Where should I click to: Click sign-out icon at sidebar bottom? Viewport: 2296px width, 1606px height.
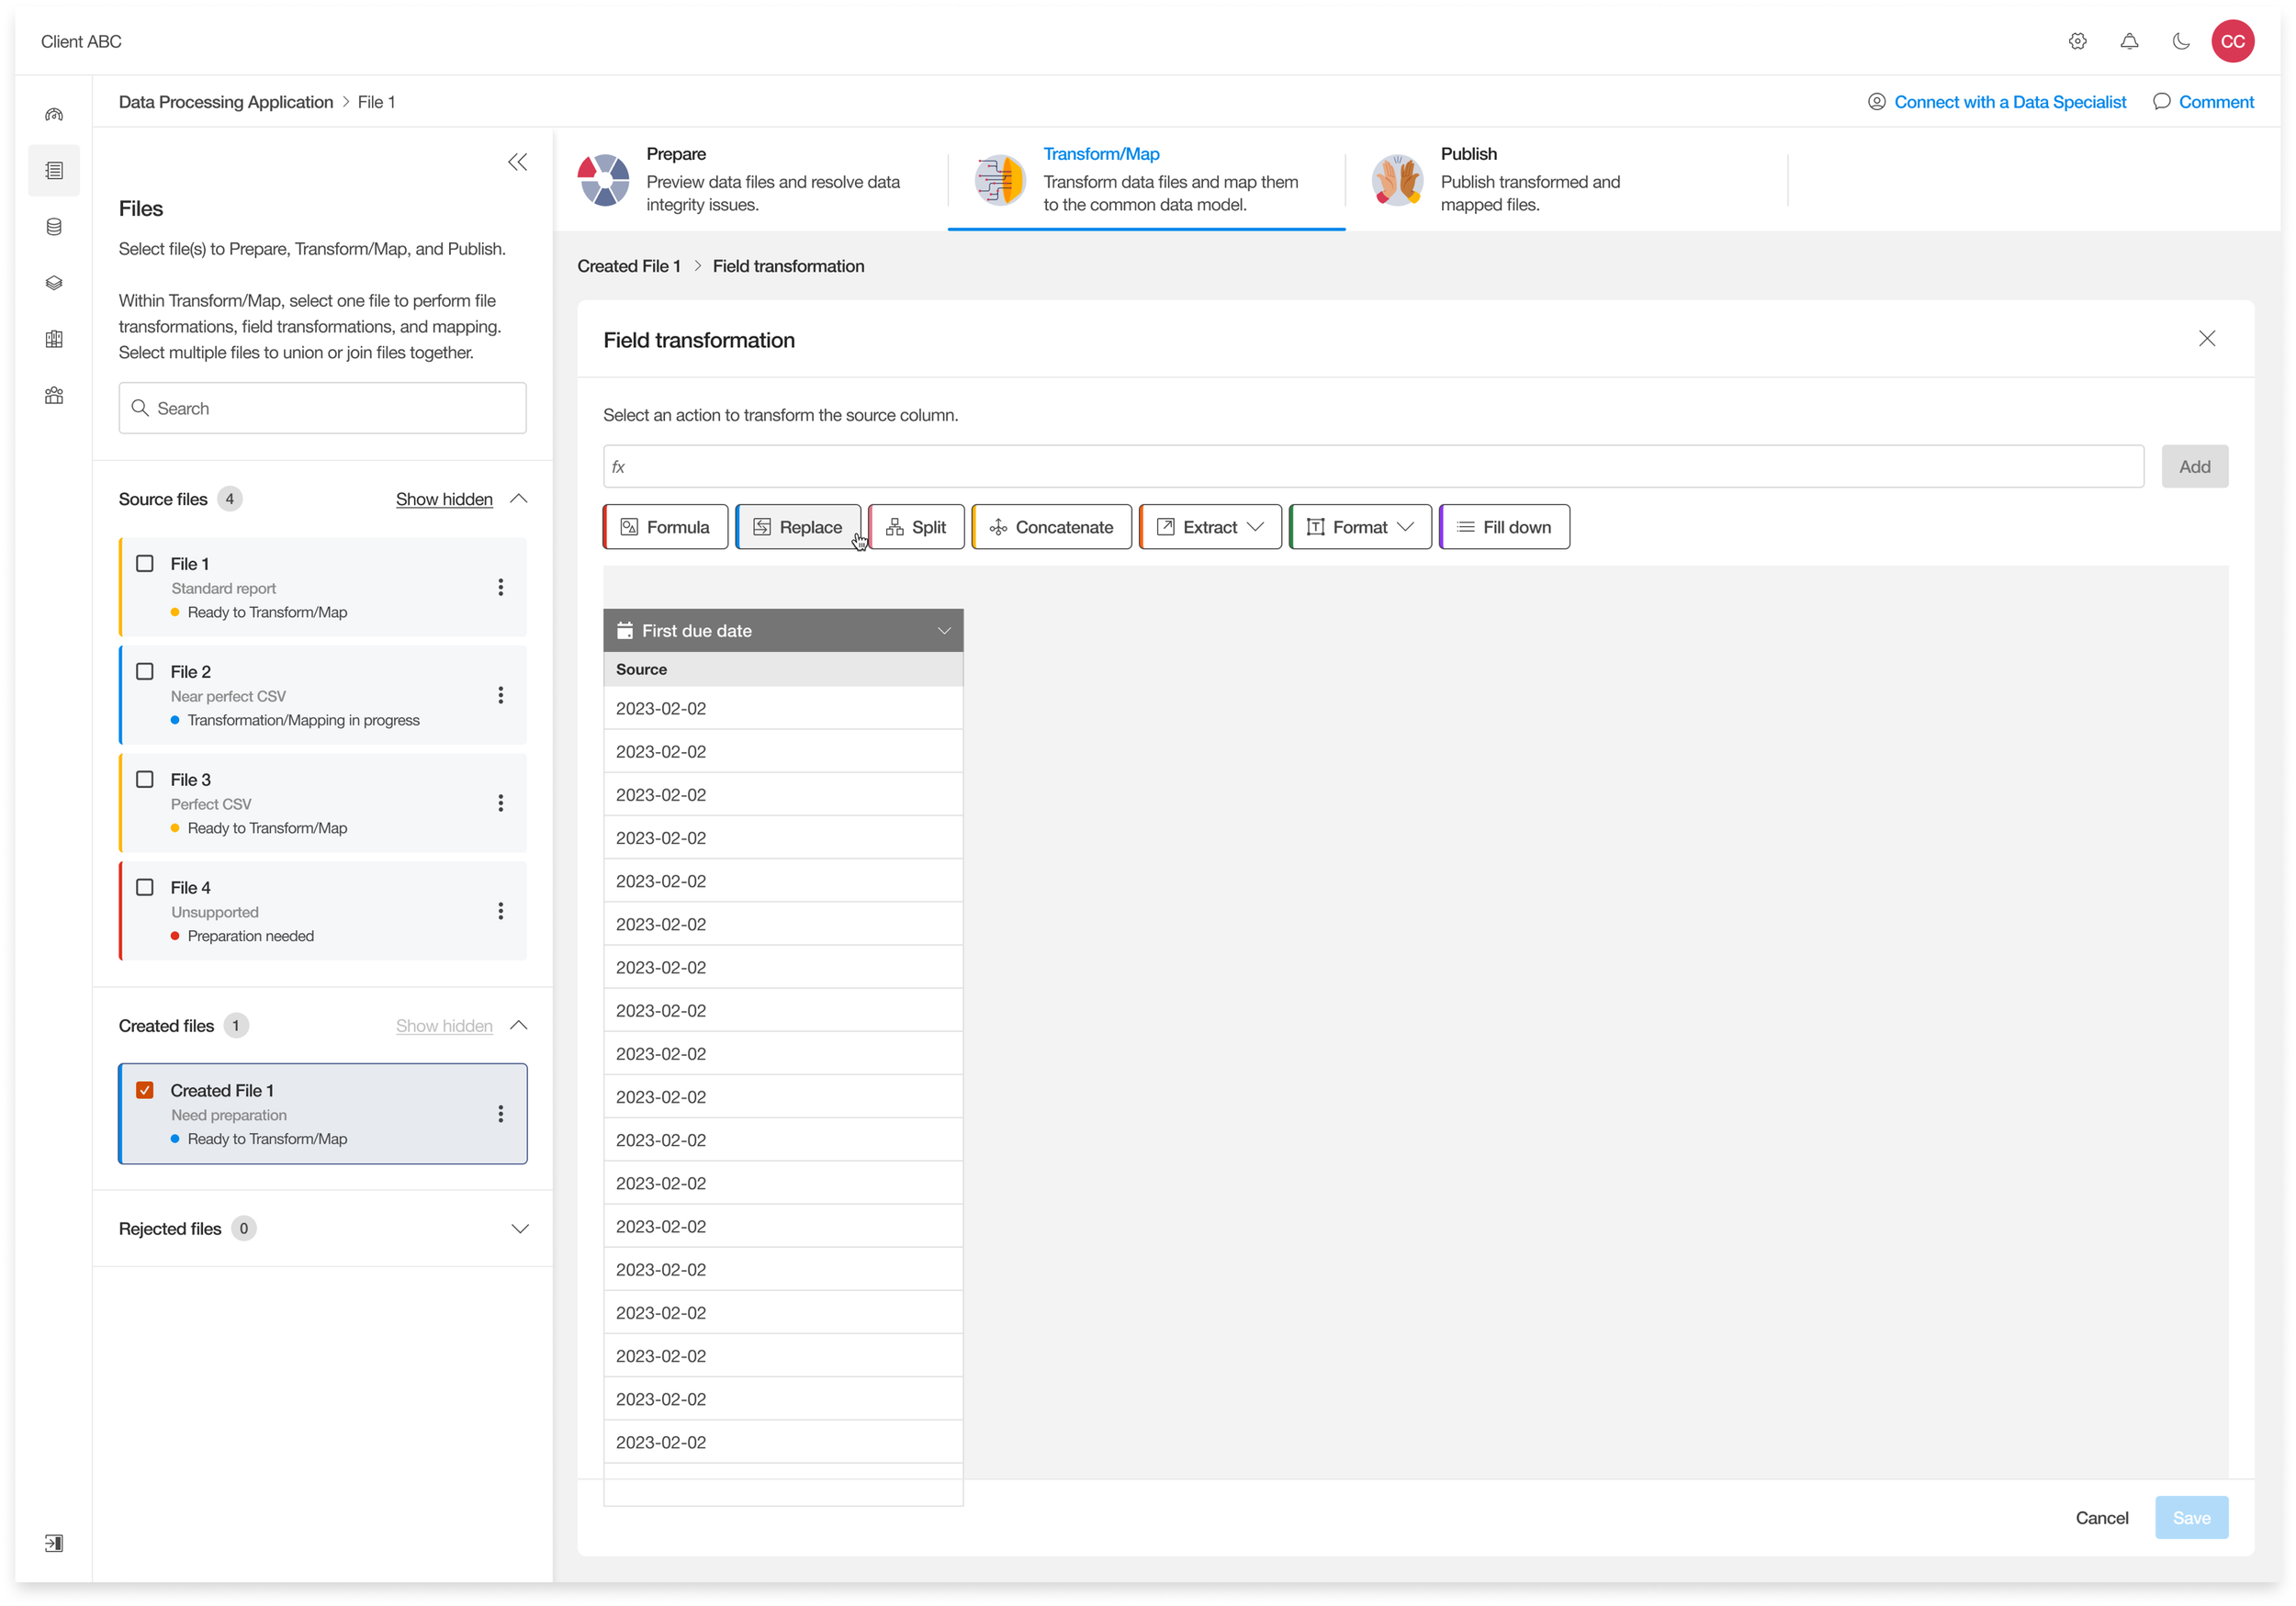tap(54, 1542)
